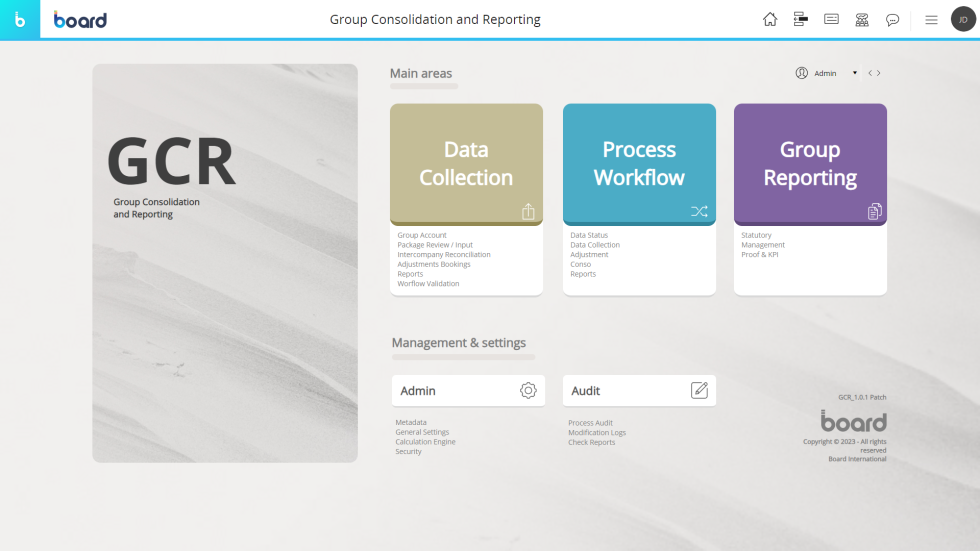
Task: Open the hamburger menu
Action: coord(931,19)
